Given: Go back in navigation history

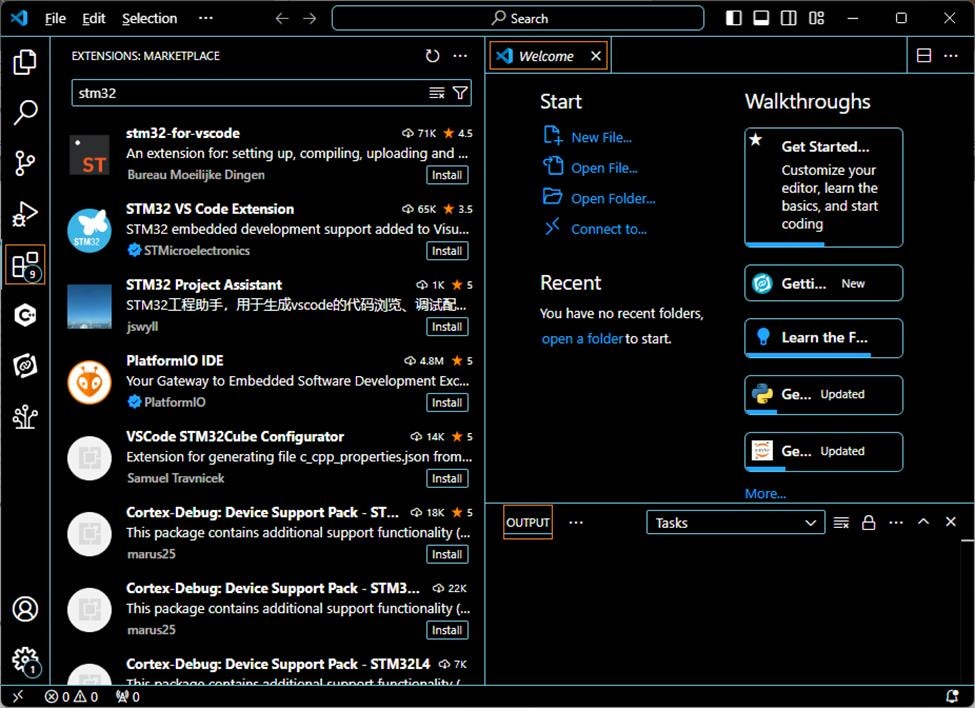Looking at the screenshot, I should (x=282, y=19).
